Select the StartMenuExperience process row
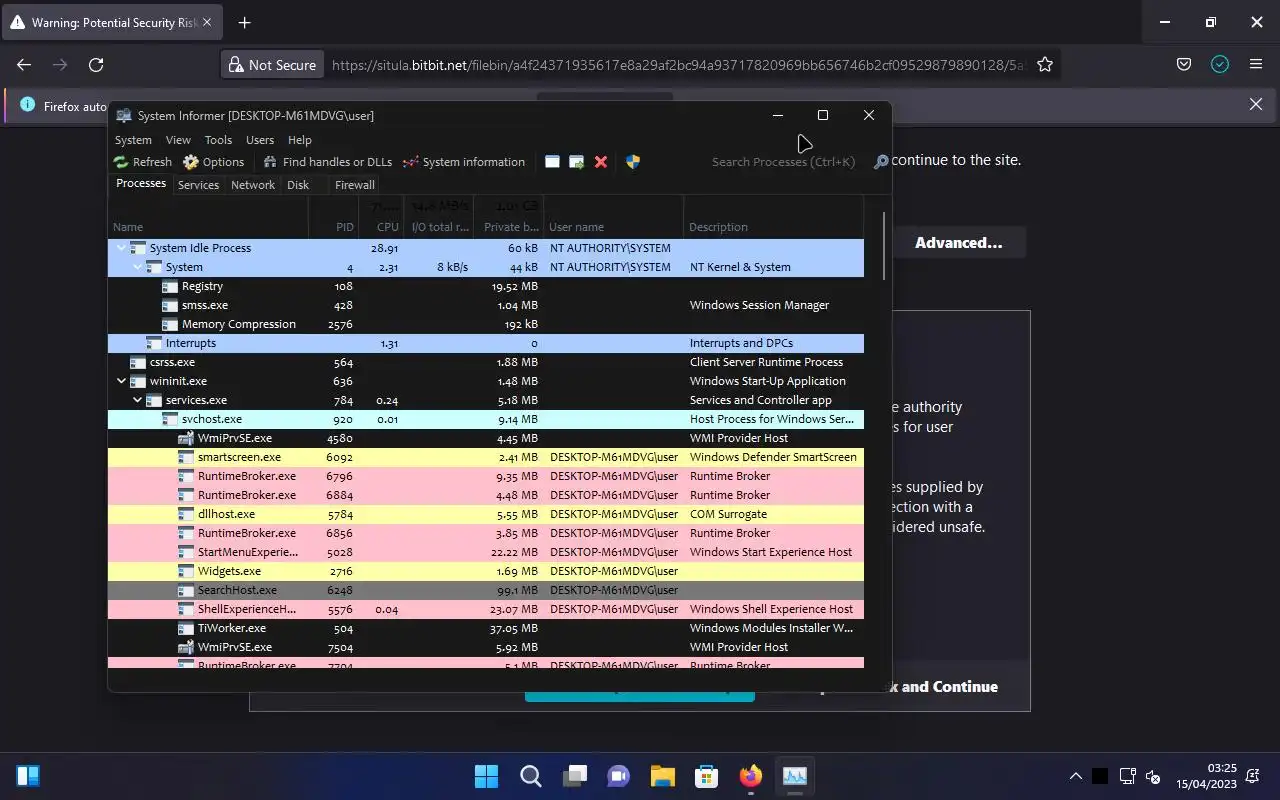1280x800 pixels. tap(486, 552)
